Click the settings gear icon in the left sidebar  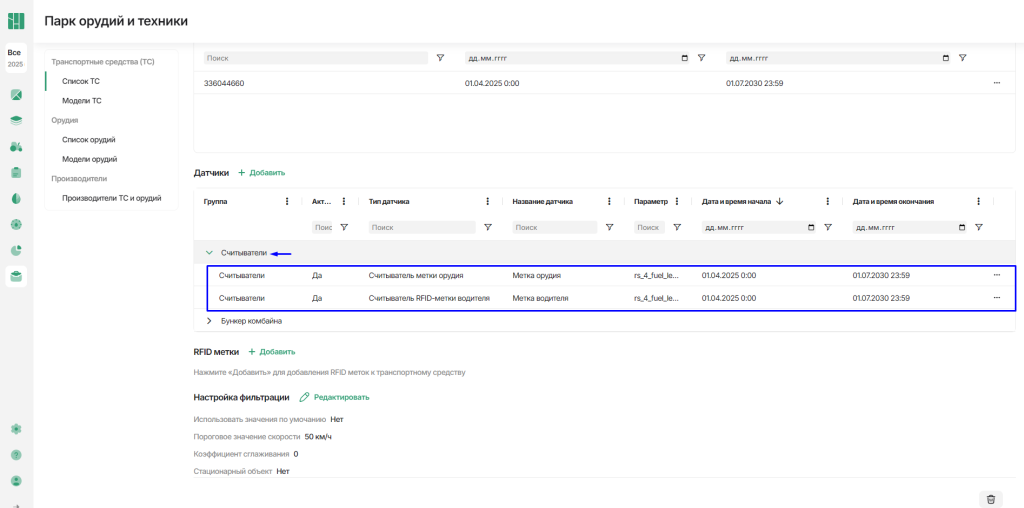16,429
